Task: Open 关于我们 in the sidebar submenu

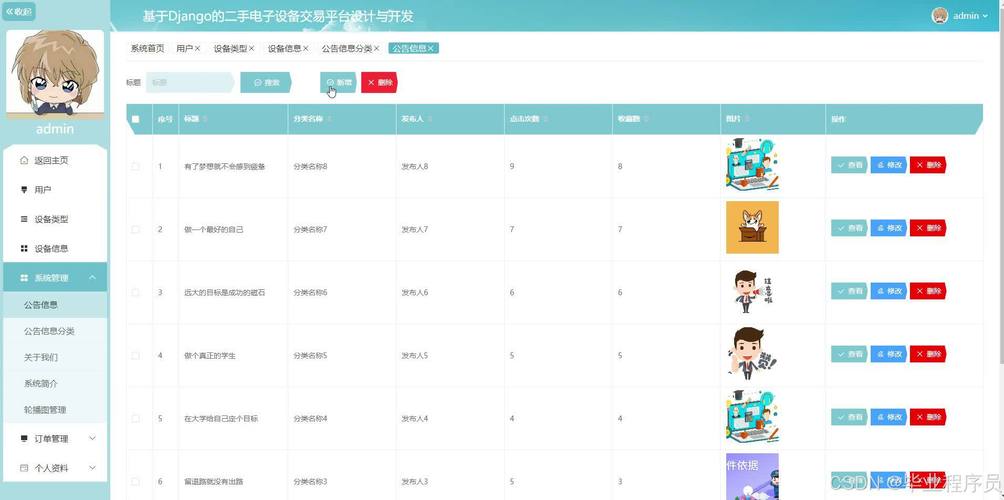Action: tap(55, 357)
